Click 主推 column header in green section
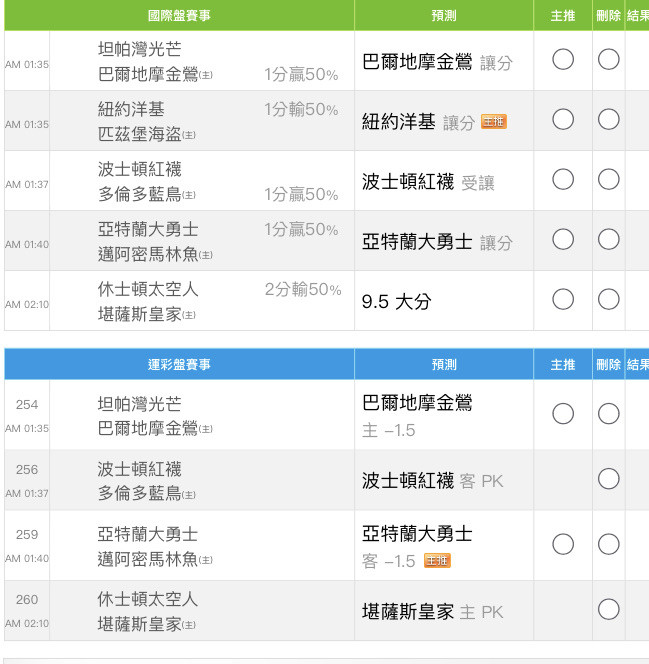Viewport: 649px width, 664px height. pyautogui.click(x=563, y=16)
